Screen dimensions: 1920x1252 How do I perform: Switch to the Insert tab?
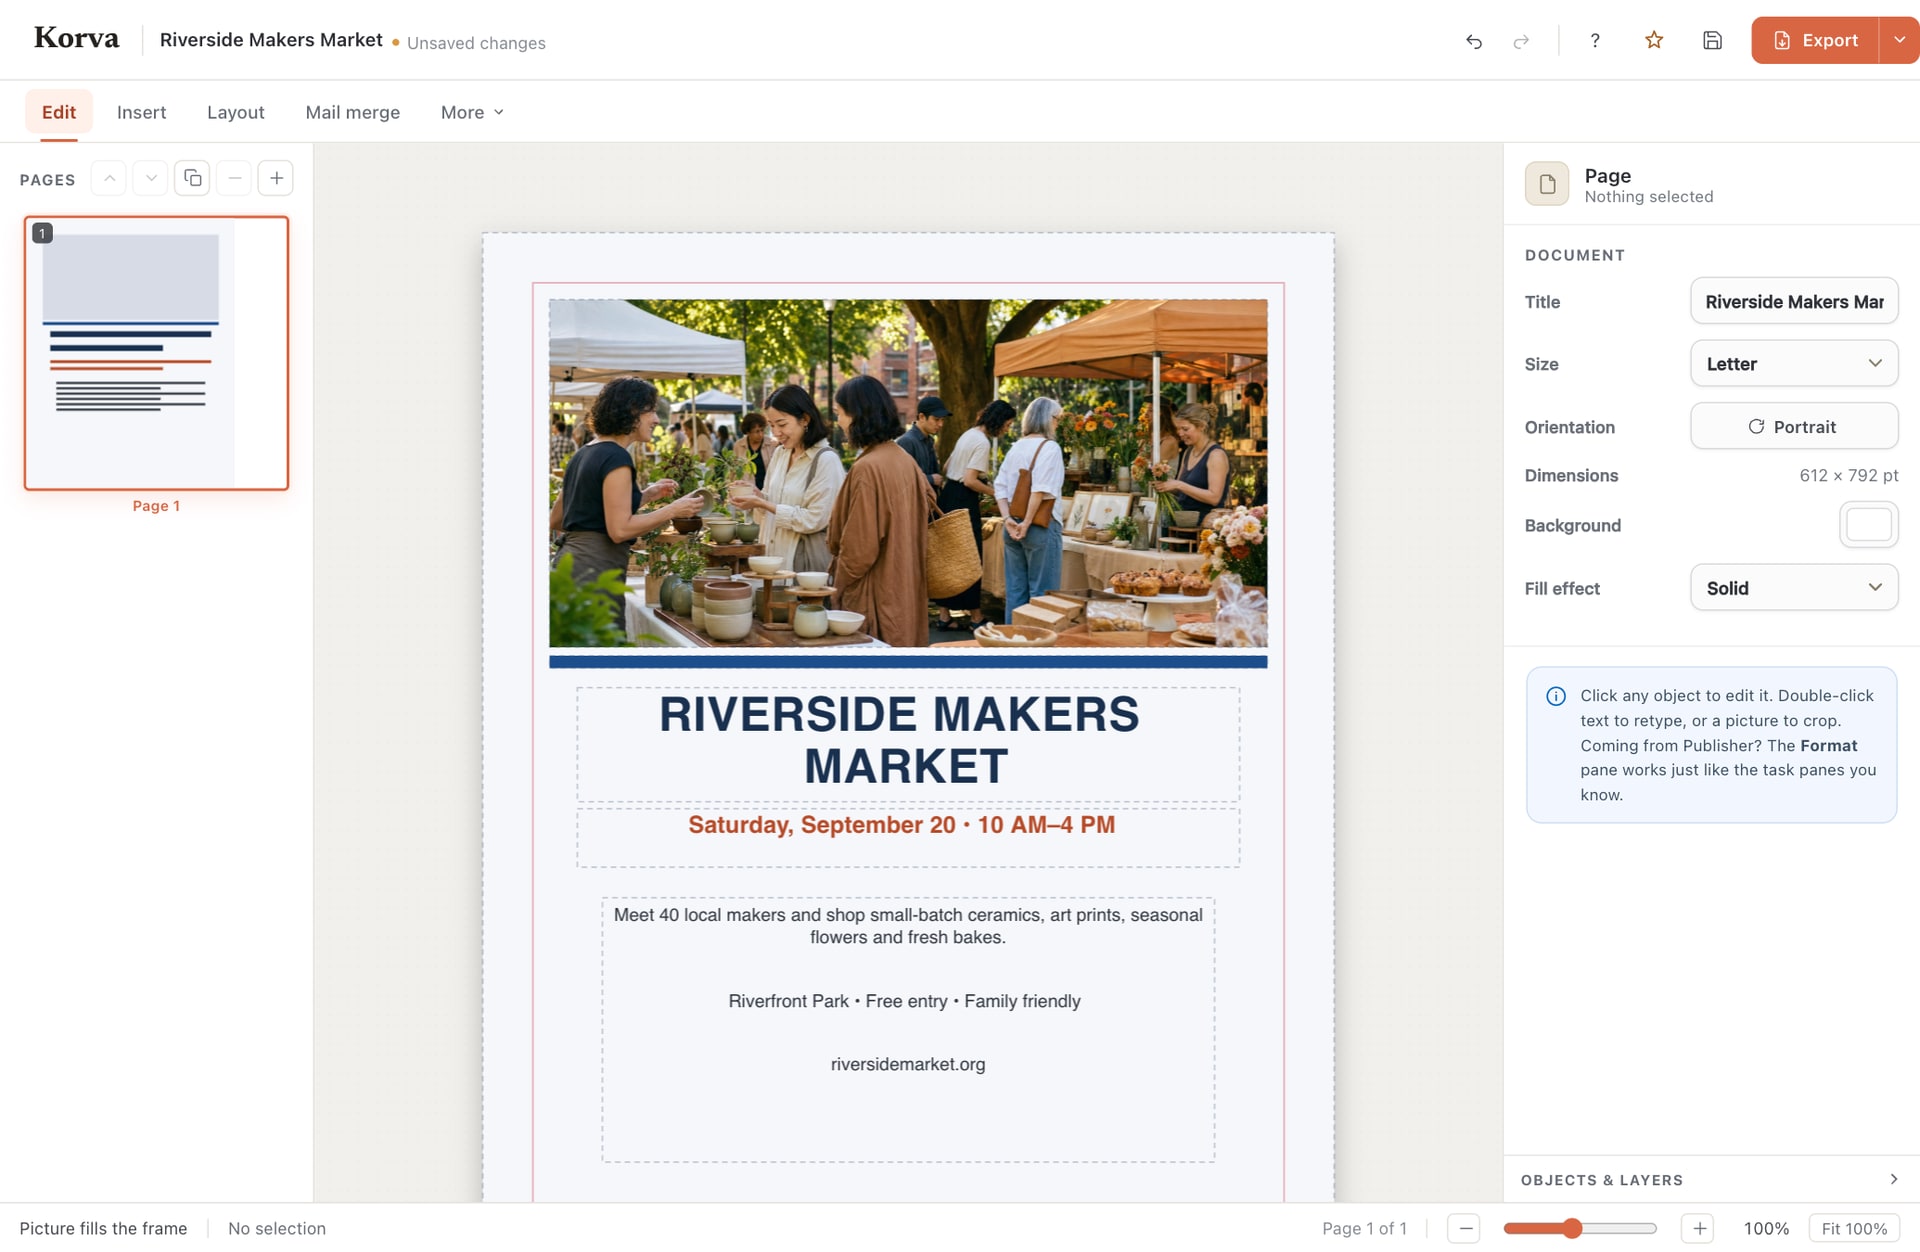point(141,113)
